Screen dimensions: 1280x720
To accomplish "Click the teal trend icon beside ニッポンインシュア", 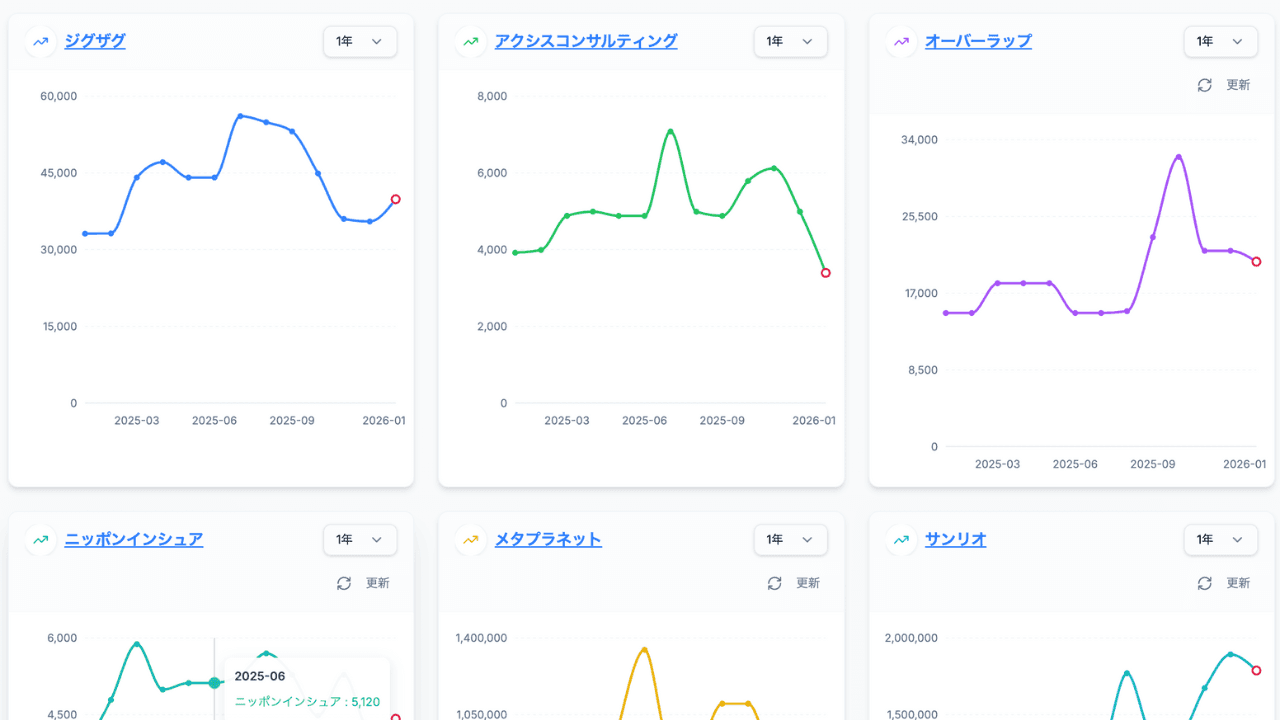I will pos(41,540).
